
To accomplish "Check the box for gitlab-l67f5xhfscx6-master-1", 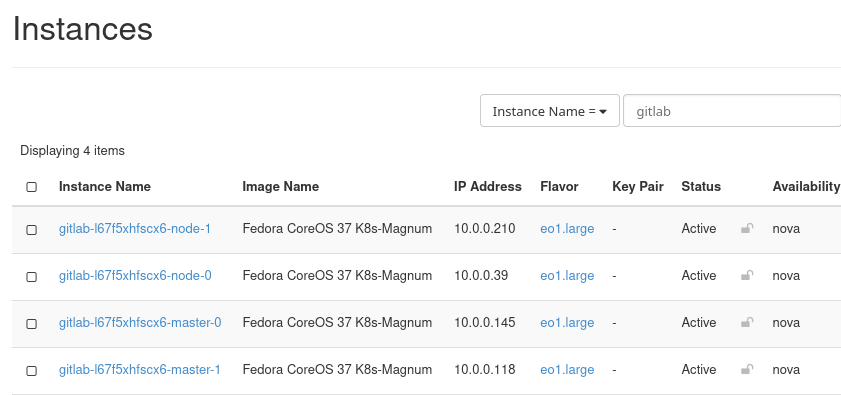I will click(x=32, y=371).
